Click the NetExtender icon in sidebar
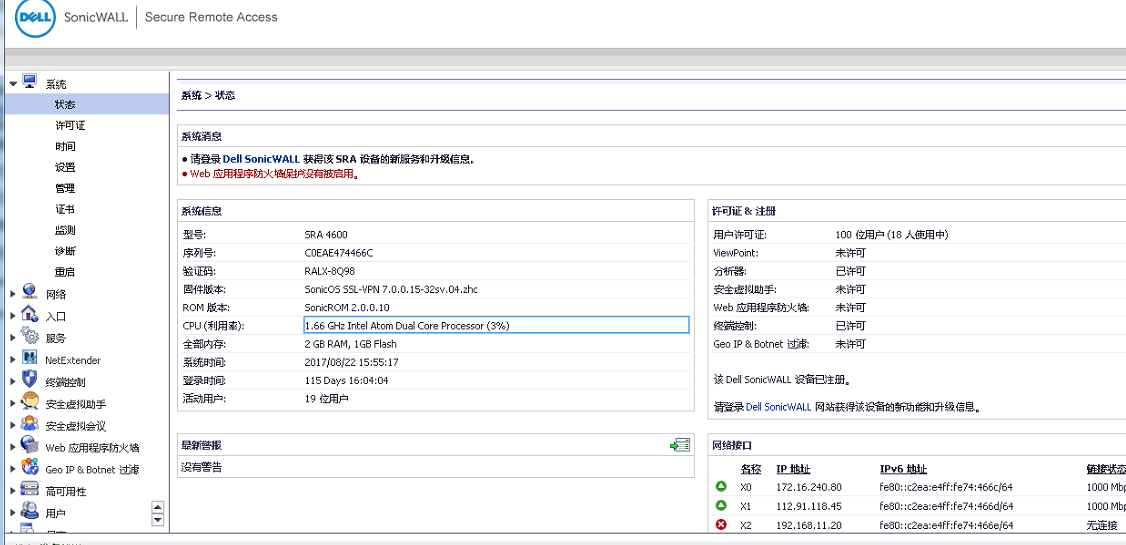Screen dimensions: 1126x545 [x=30, y=359]
